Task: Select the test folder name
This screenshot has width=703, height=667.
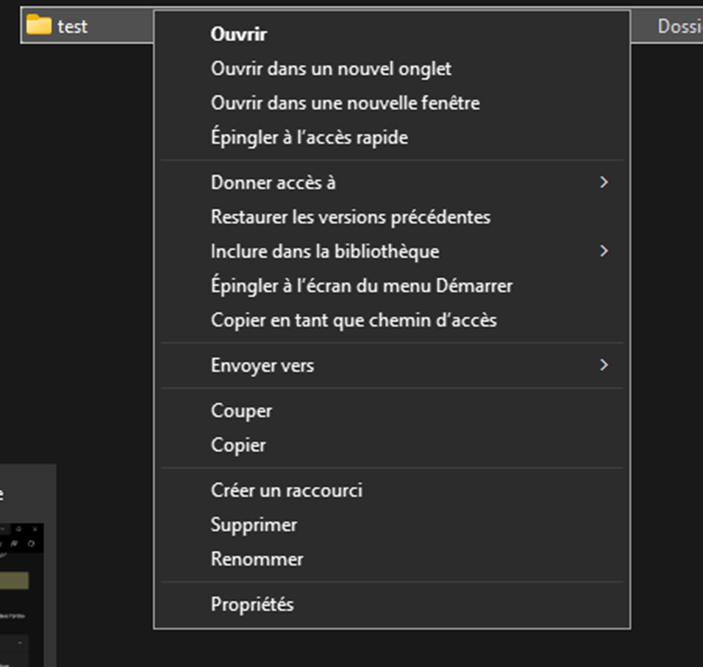Action: click(x=72, y=27)
